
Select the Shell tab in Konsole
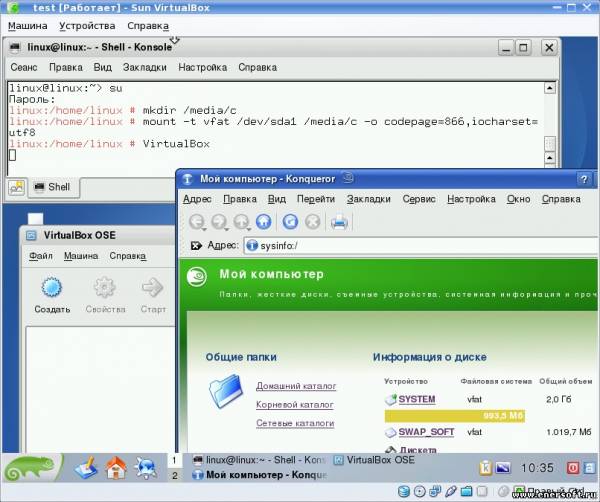pyautogui.click(x=54, y=187)
